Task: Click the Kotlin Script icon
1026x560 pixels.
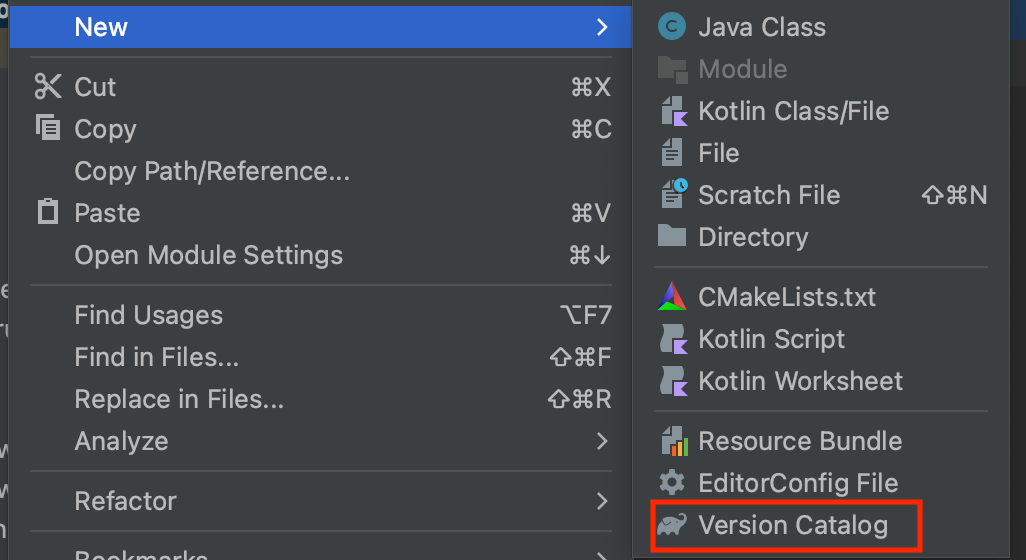Action: tap(672, 339)
